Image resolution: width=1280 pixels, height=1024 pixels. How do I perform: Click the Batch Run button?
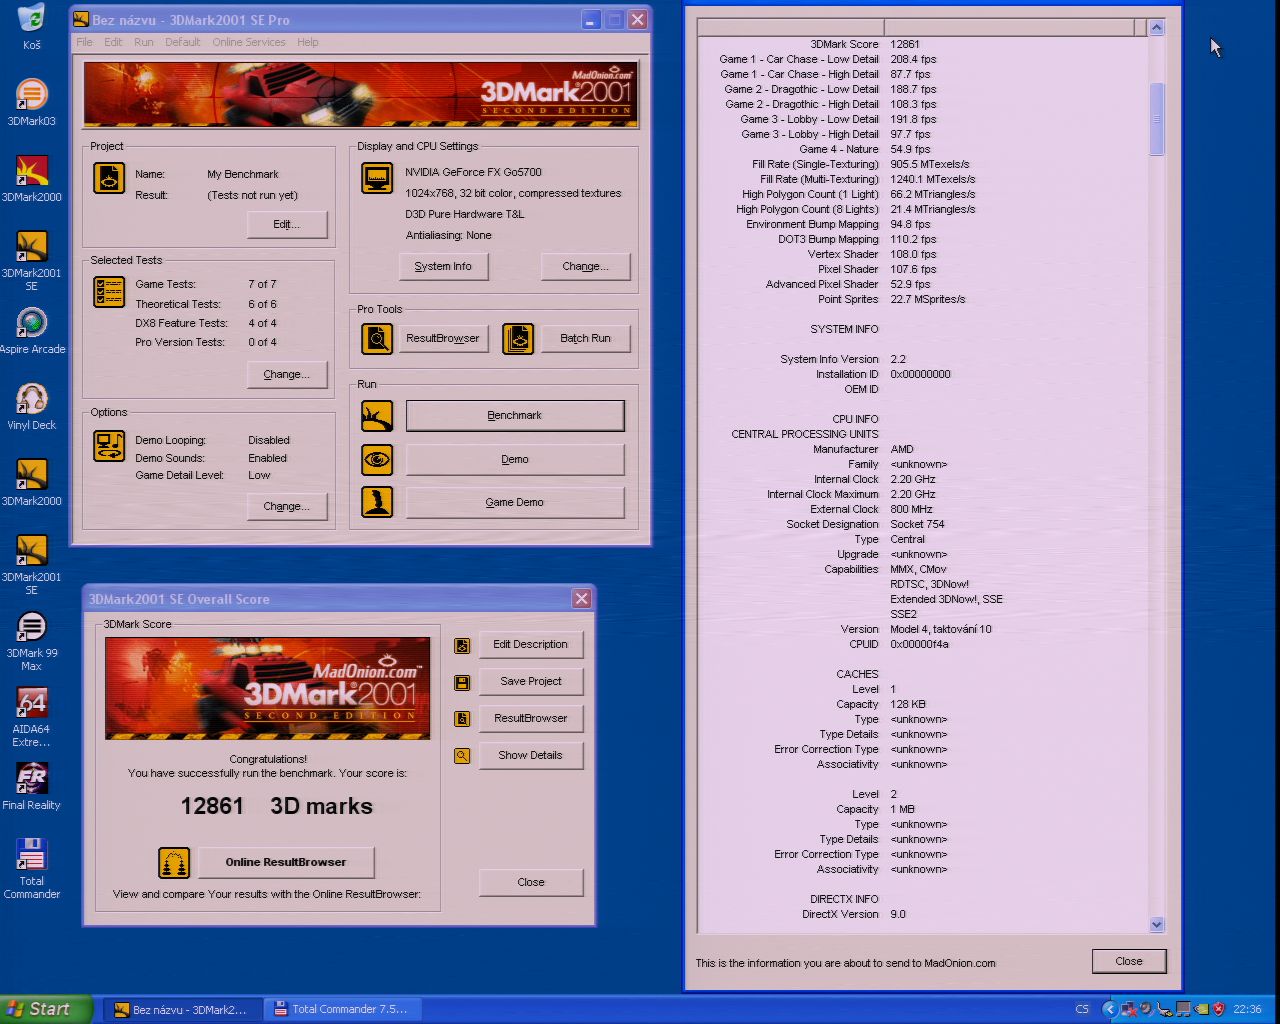coord(586,338)
